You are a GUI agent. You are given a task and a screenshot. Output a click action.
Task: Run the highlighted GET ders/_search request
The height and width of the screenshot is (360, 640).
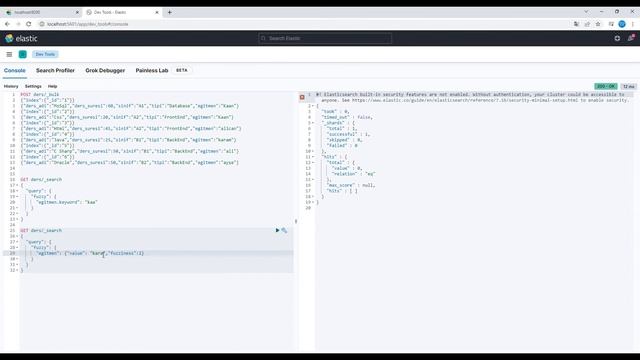click(x=277, y=231)
